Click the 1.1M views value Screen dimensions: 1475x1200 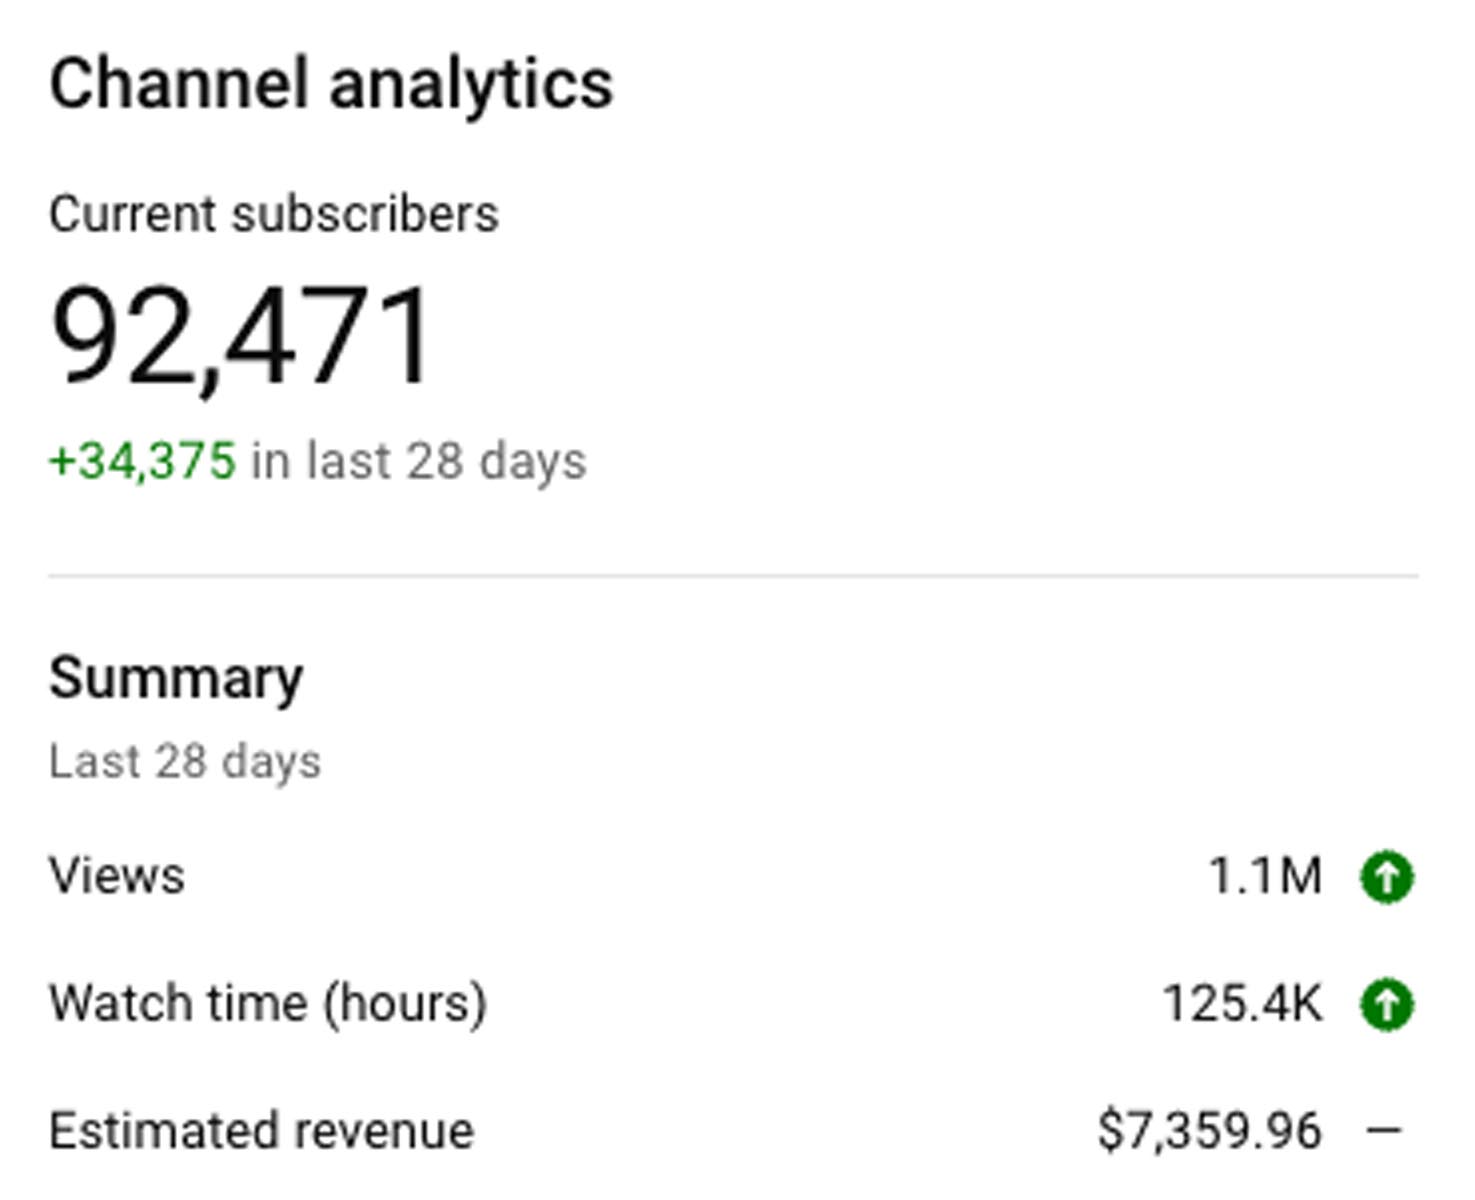pos(1265,877)
